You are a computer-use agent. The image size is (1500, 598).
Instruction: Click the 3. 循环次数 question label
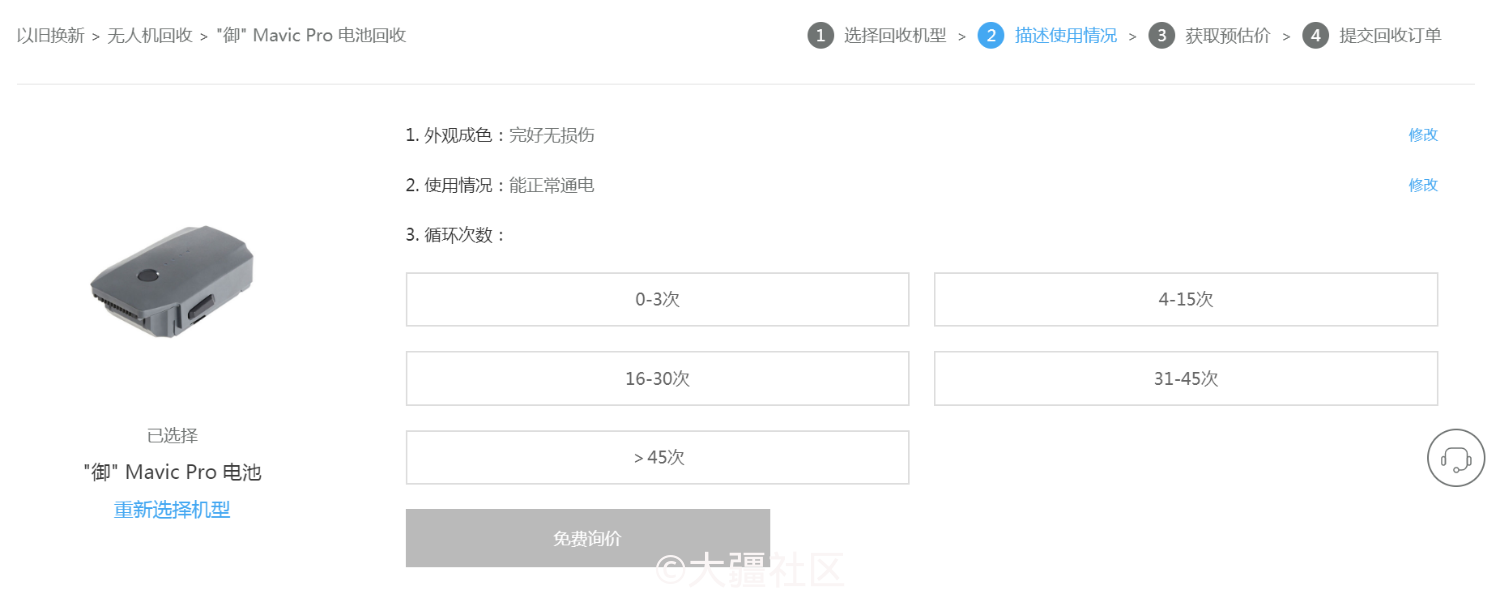point(457,236)
